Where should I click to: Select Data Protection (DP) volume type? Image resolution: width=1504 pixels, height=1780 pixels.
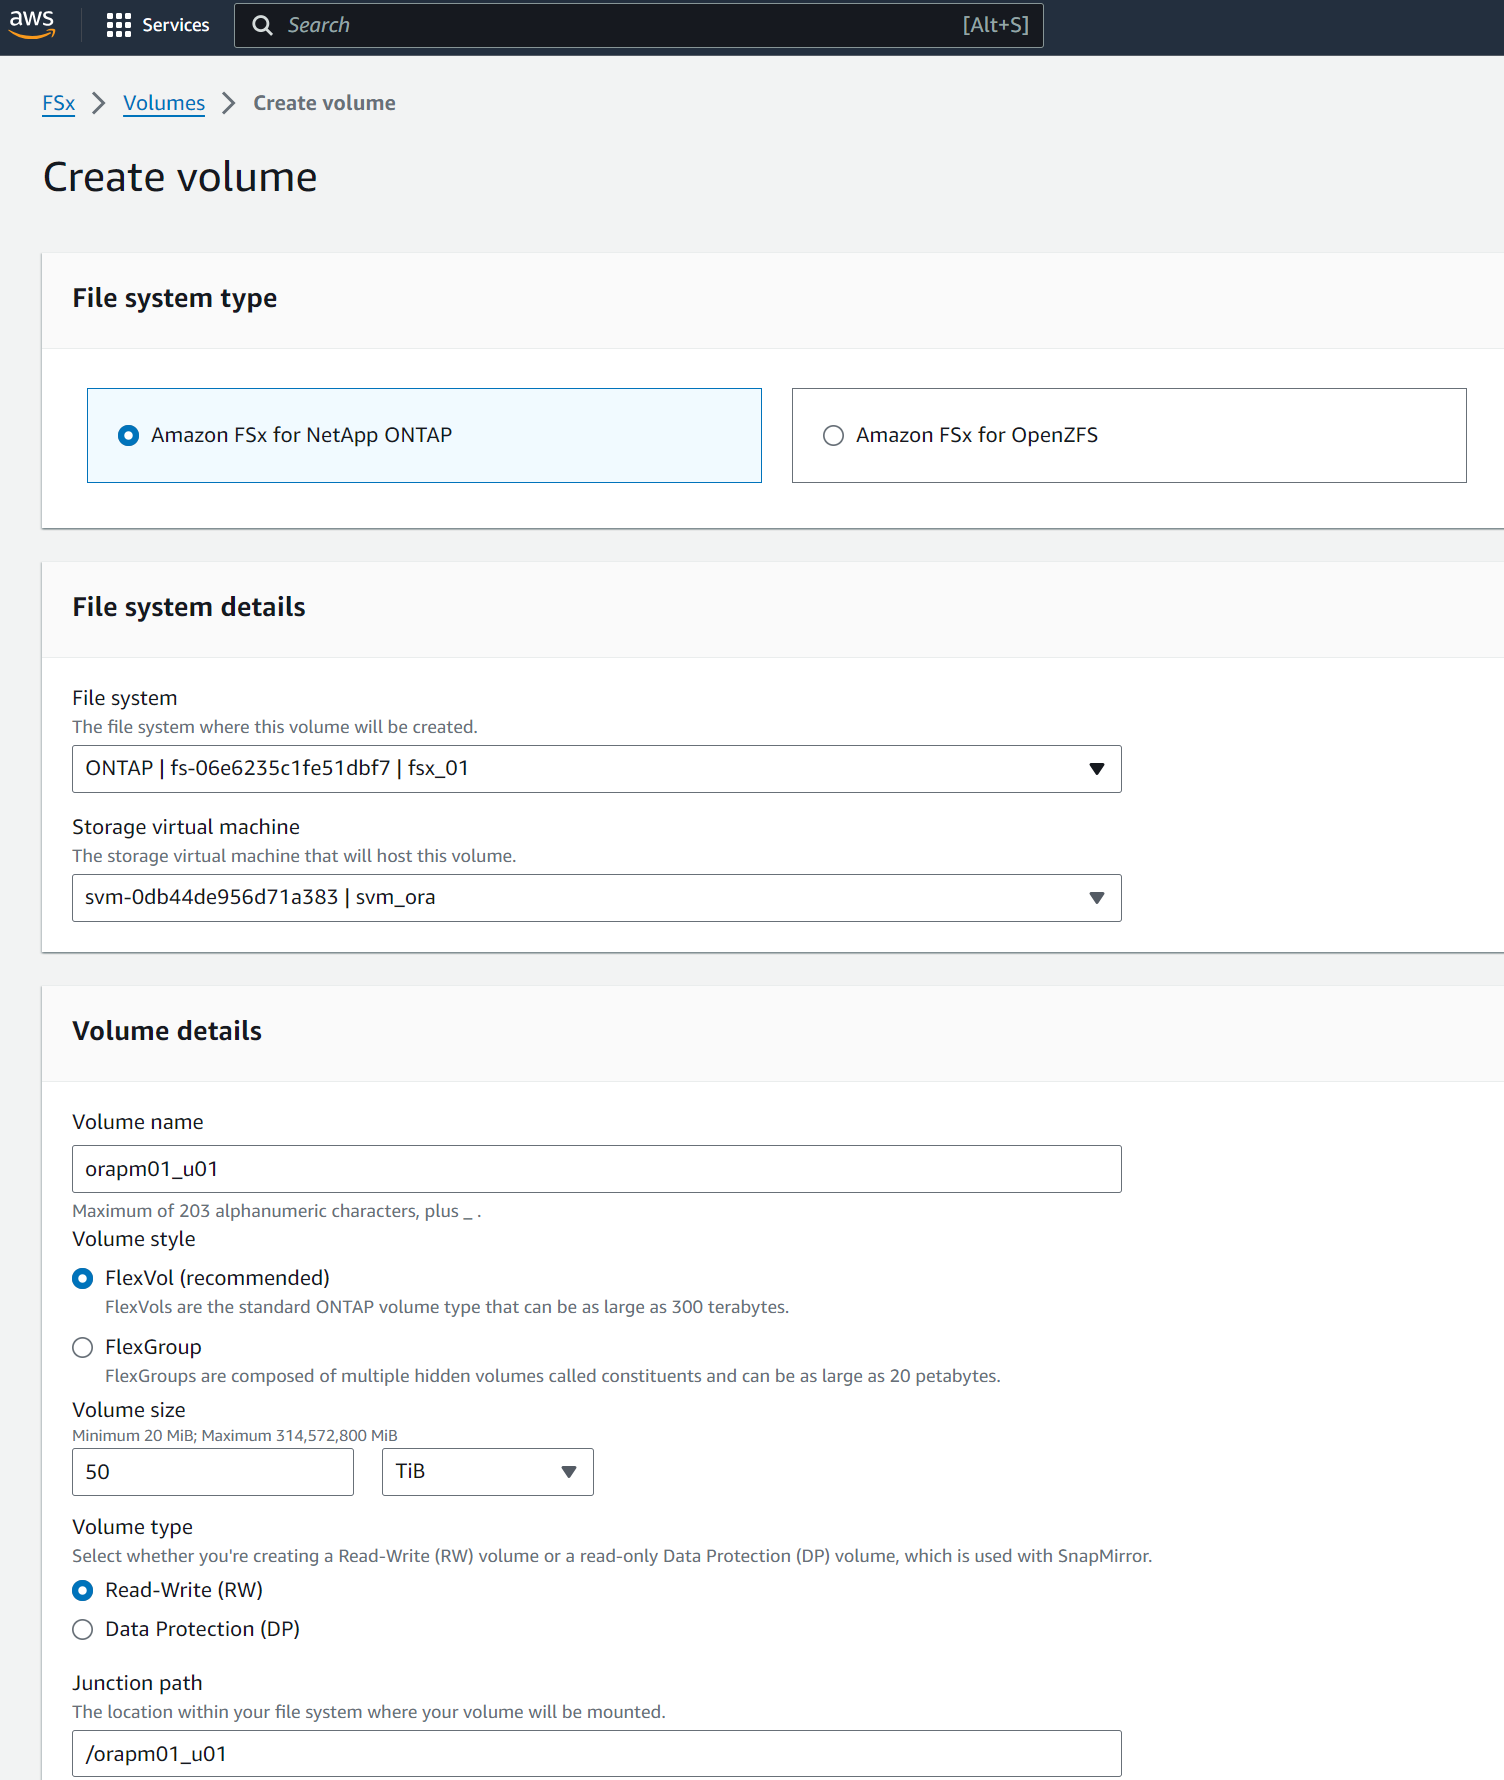[83, 1630]
